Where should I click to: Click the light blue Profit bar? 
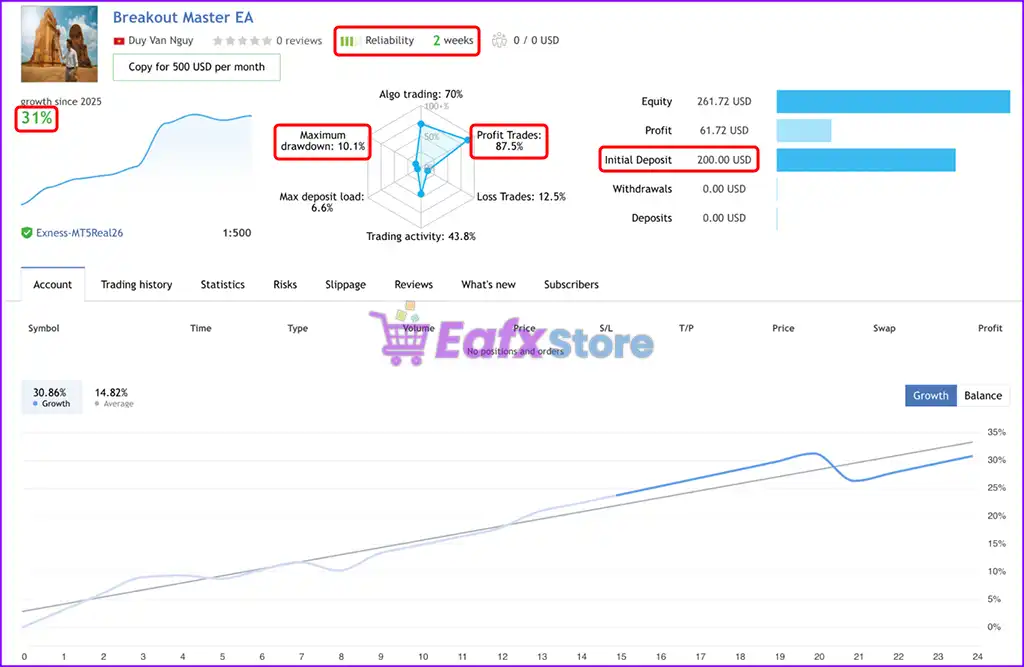tap(804, 131)
